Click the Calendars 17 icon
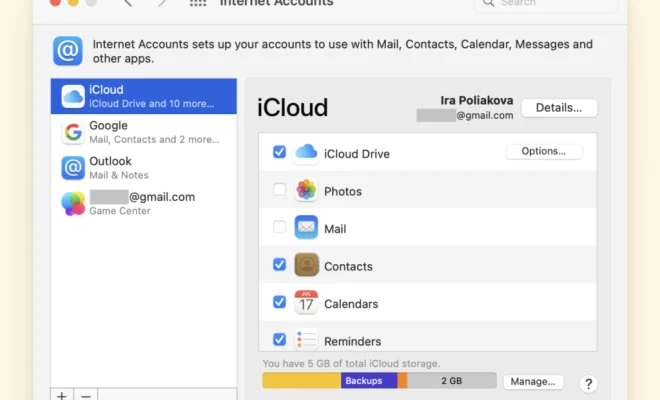This screenshot has height=400, width=660. coord(306,302)
